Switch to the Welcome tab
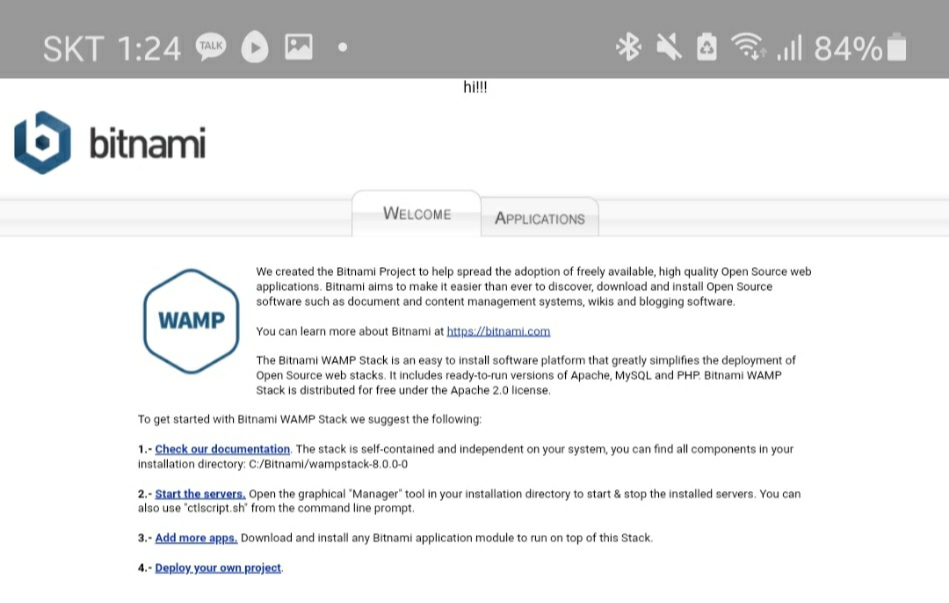Viewport: 949px width, 603px height. [416, 214]
